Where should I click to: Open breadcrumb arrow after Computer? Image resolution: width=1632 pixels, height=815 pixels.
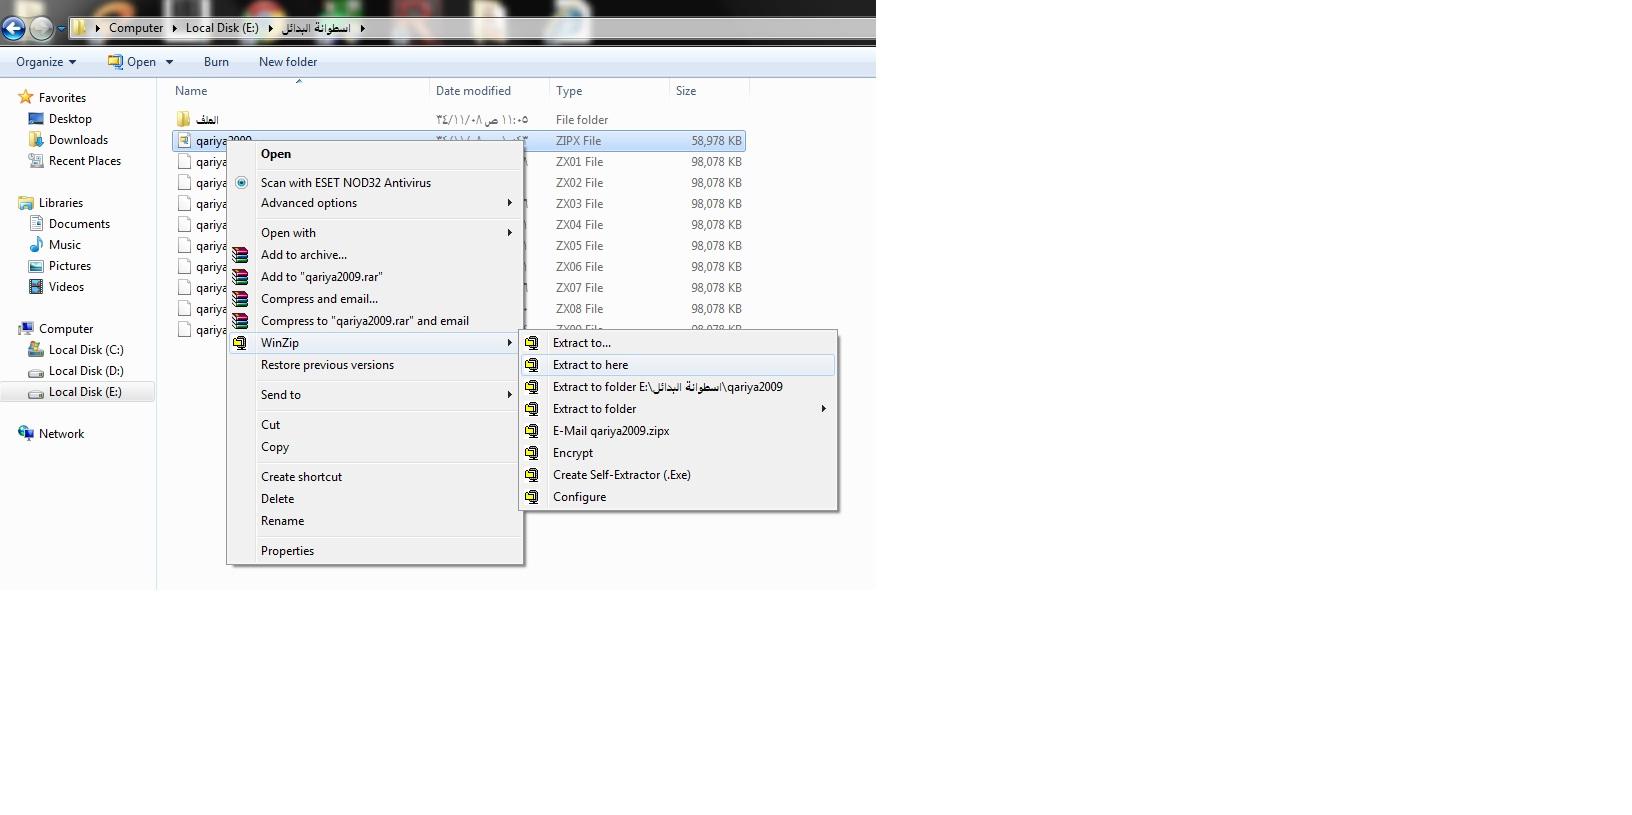tap(174, 28)
